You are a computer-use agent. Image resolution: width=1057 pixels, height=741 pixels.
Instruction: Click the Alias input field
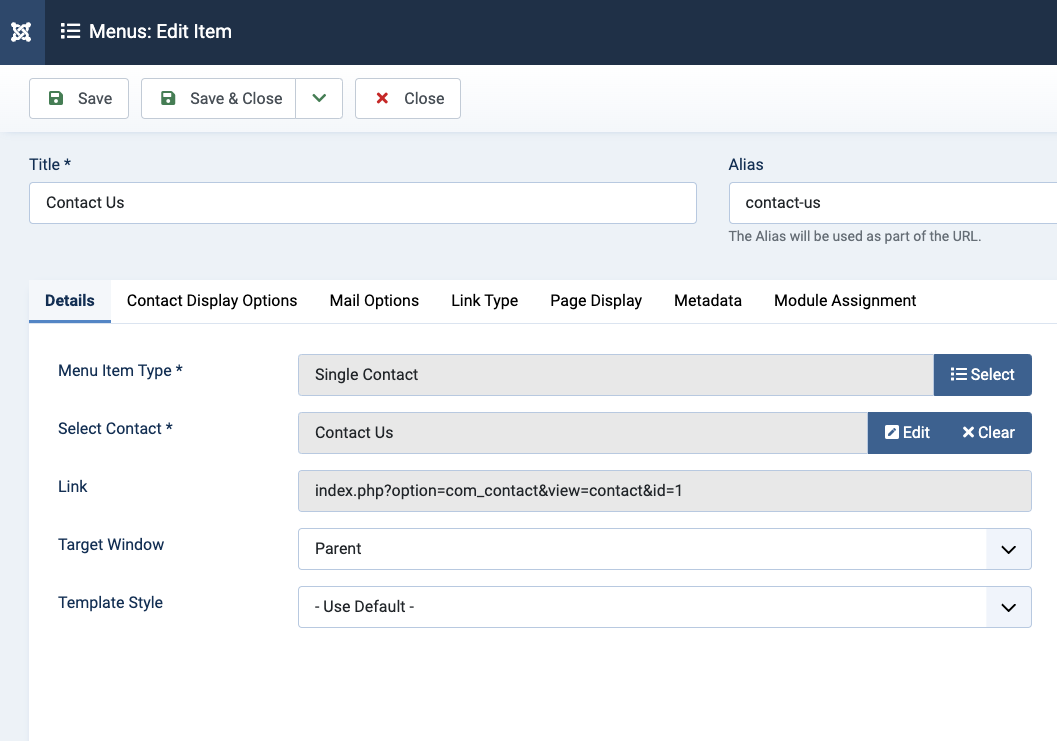(x=892, y=202)
